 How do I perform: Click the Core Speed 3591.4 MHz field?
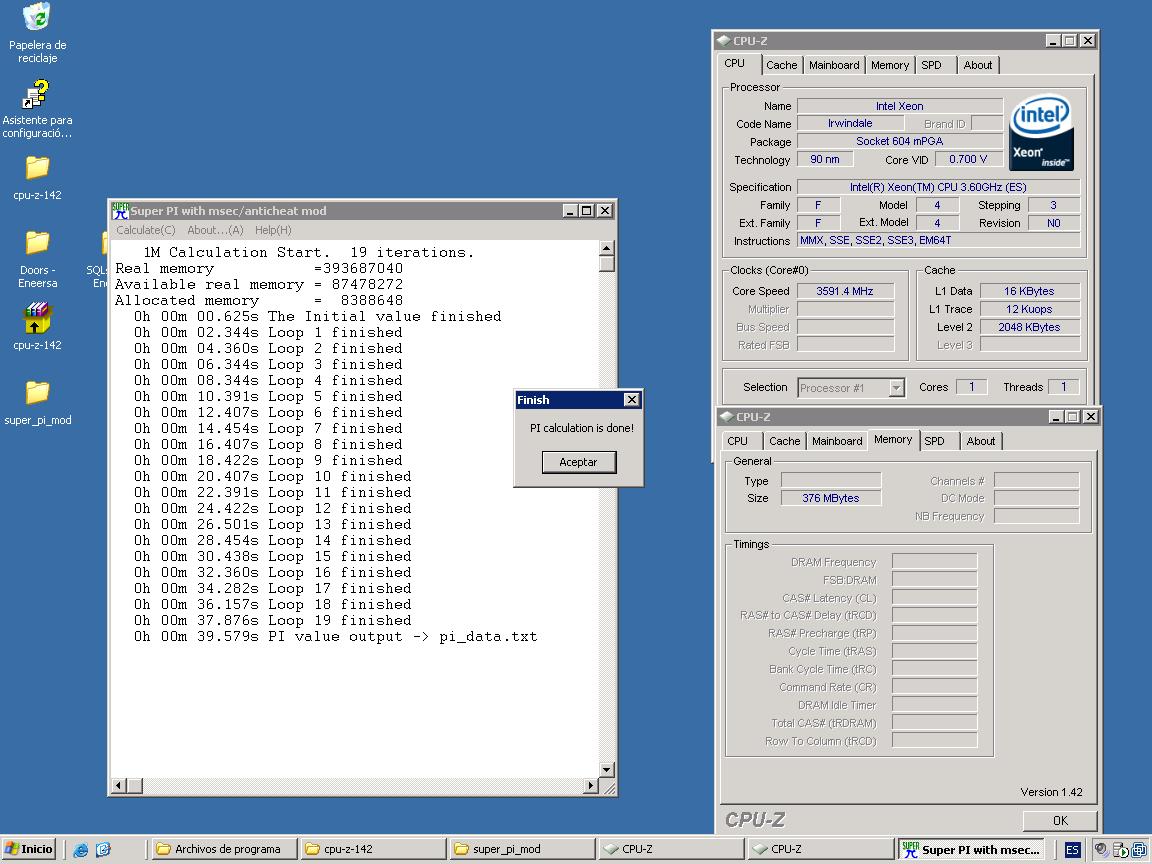pyautogui.click(x=846, y=291)
